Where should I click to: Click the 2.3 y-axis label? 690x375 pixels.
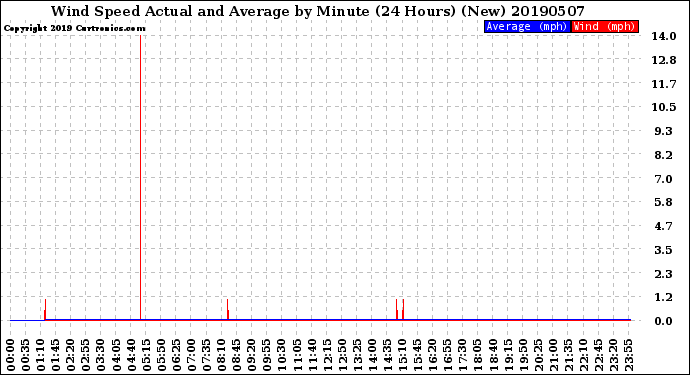[664, 274]
